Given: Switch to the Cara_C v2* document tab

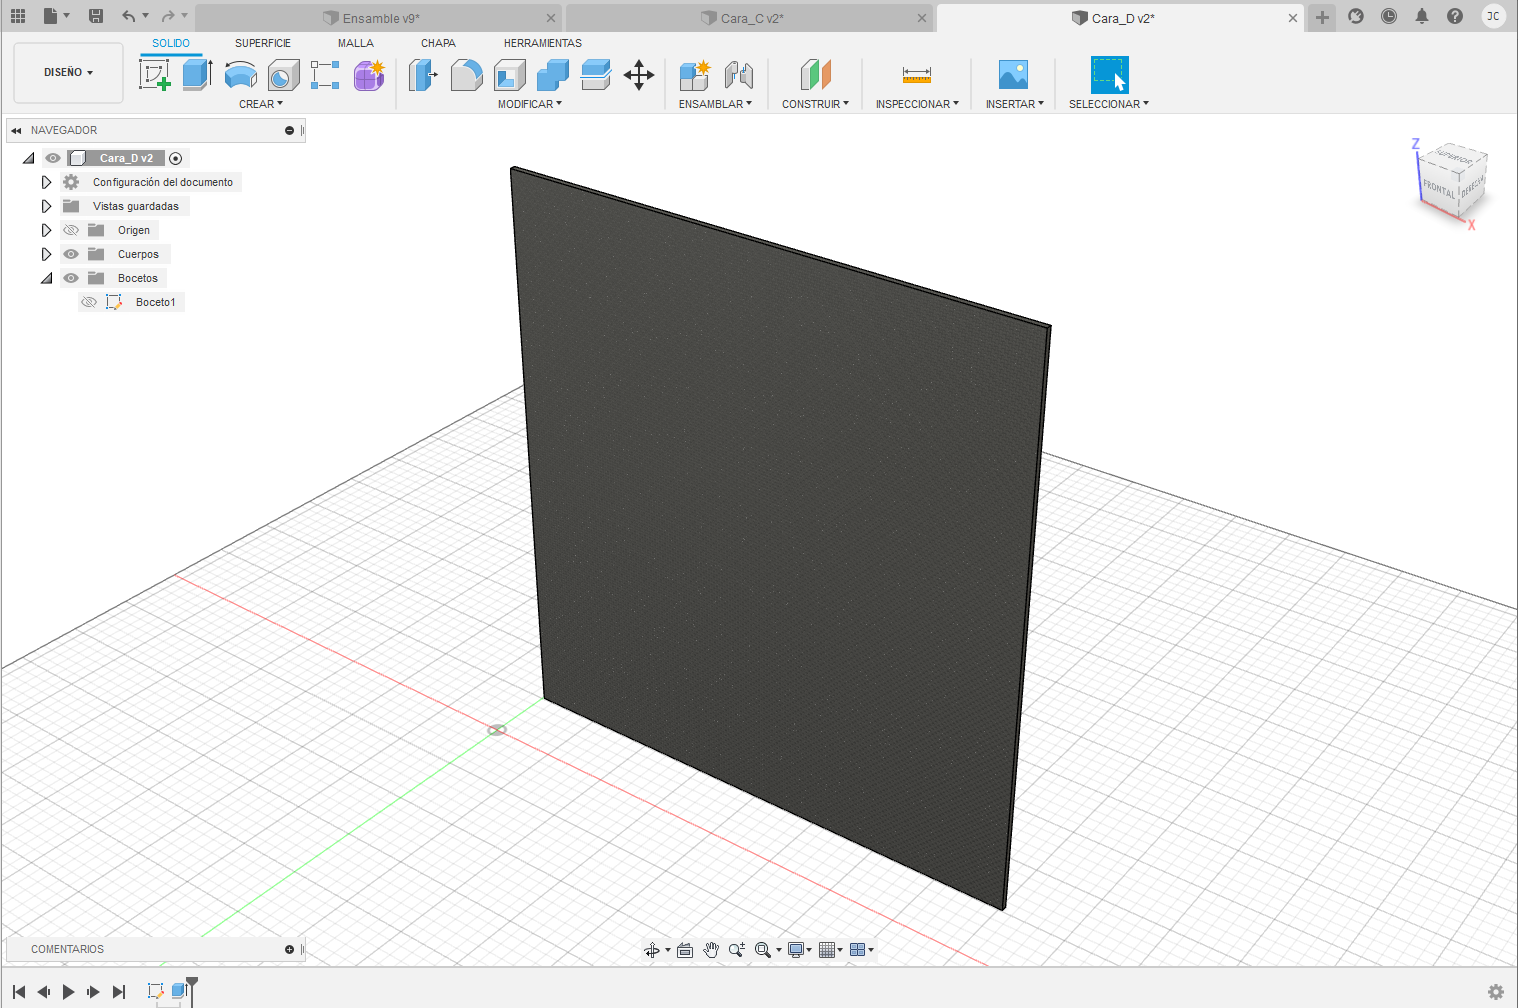Looking at the screenshot, I should tap(750, 18).
